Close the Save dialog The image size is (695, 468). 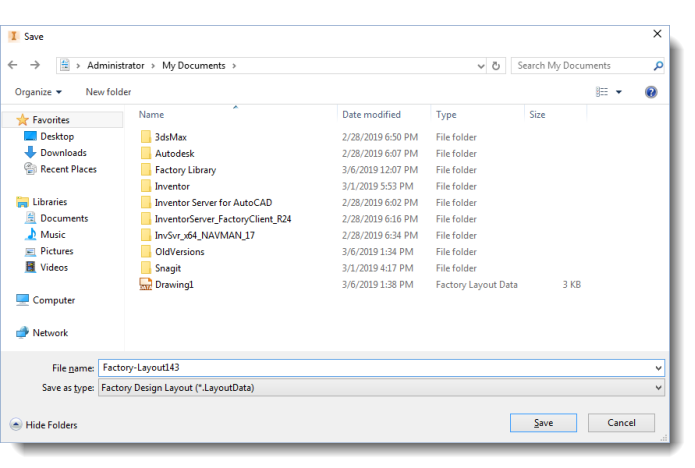click(657, 34)
